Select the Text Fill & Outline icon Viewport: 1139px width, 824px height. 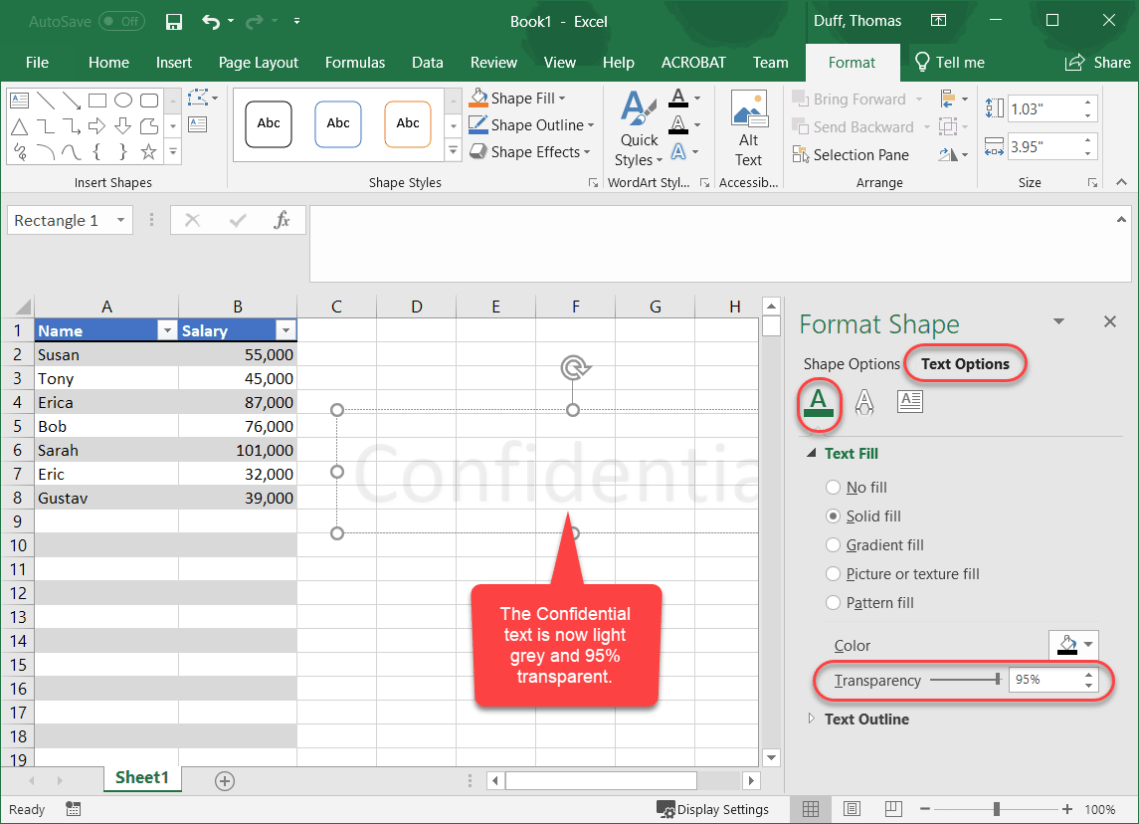(x=819, y=401)
